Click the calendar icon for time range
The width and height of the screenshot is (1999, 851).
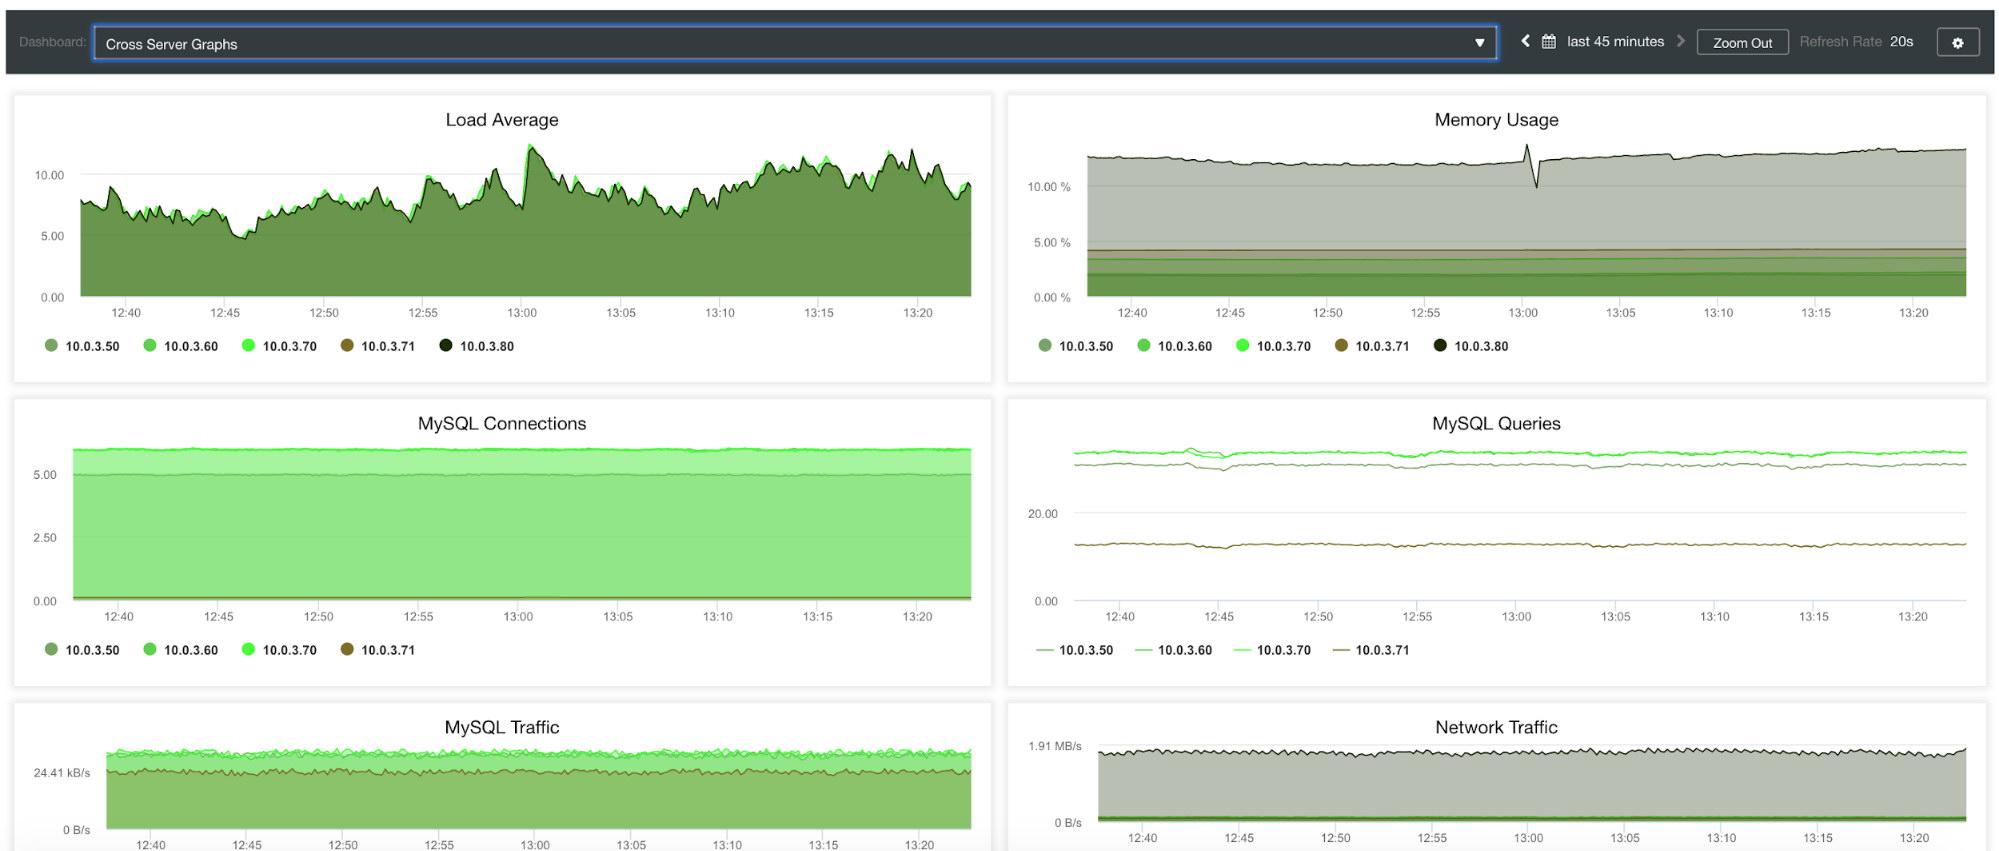(1548, 42)
